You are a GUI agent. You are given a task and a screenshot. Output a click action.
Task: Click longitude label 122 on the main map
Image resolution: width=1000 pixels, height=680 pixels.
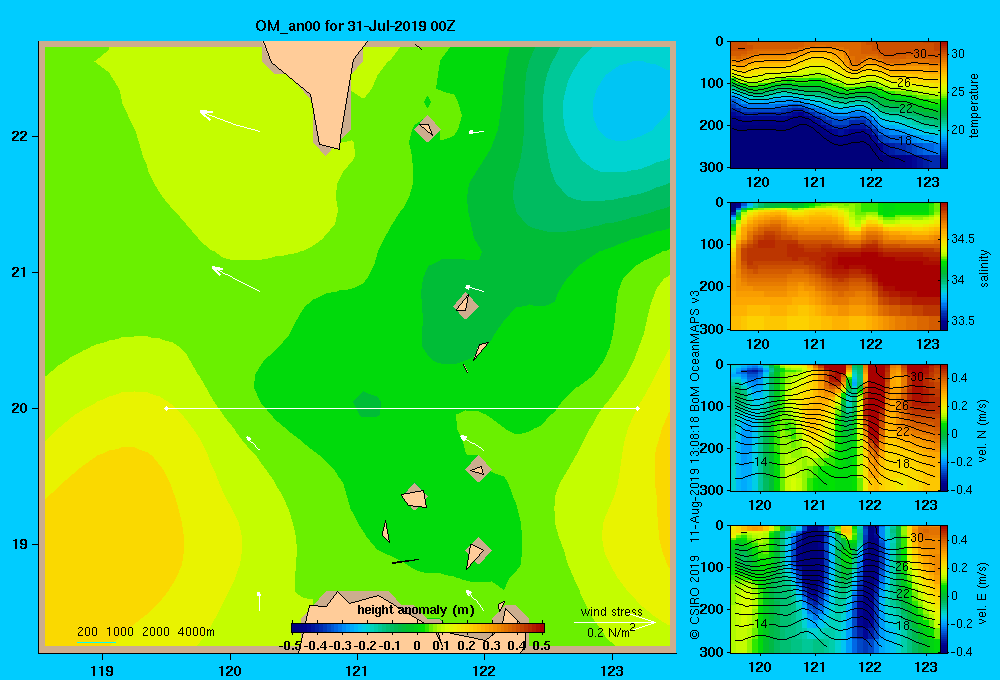click(x=484, y=670)
